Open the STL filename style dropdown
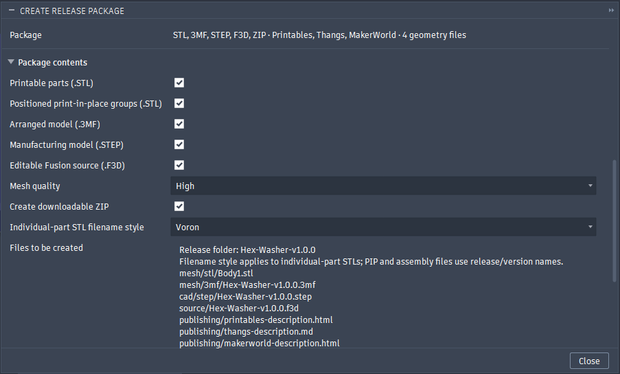This screenshot has height=374, width=620. (383, 227)
